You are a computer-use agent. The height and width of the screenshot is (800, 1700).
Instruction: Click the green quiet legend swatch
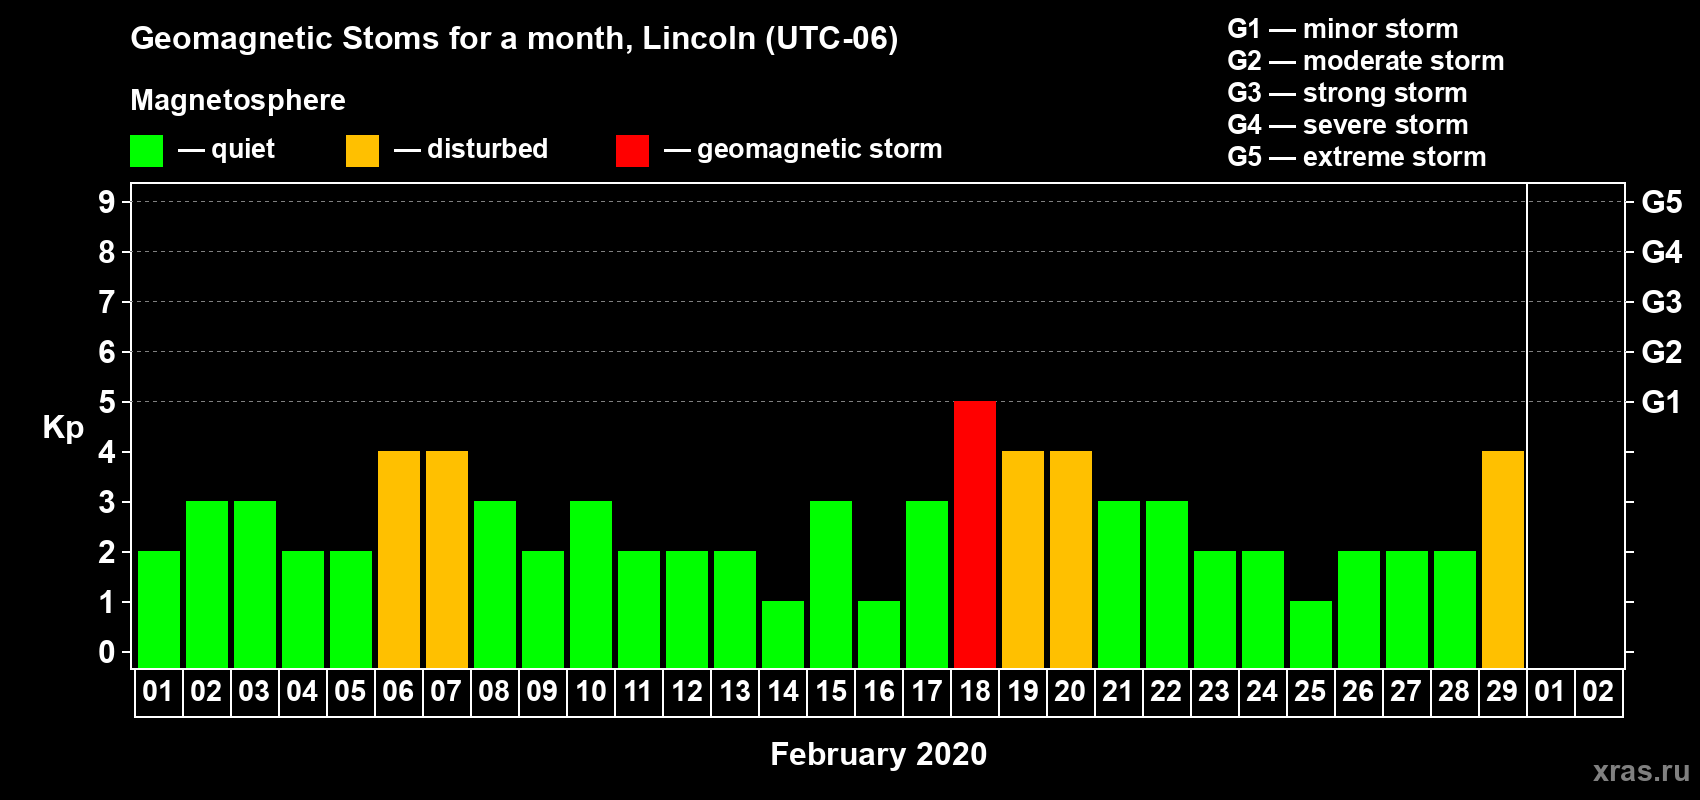[x=146, y=151]
